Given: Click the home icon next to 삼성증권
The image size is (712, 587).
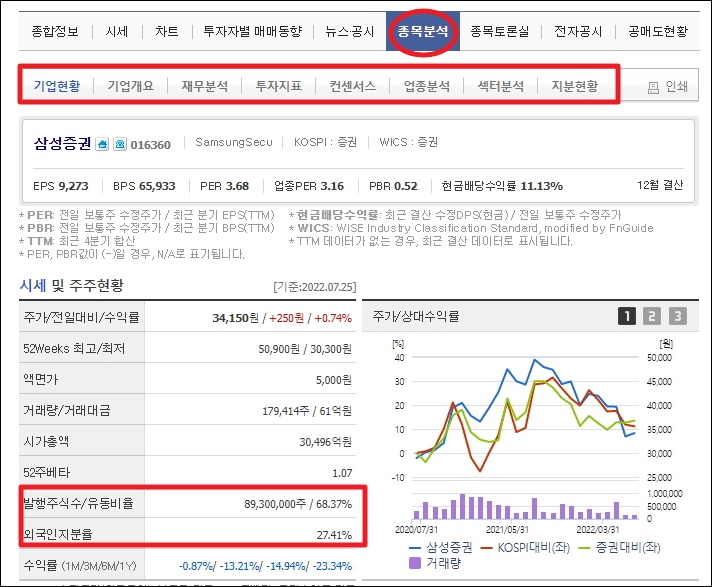Looking at the screenshot, I should (102, 144).
